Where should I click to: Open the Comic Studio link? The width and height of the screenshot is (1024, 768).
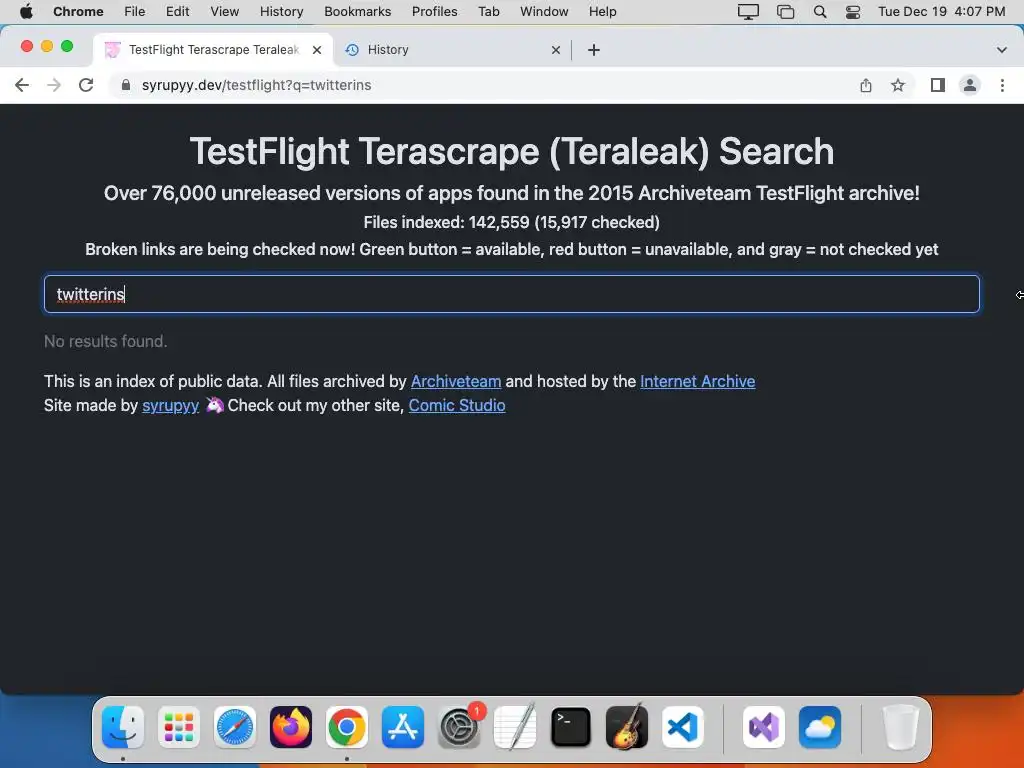[x=457, y=406]
